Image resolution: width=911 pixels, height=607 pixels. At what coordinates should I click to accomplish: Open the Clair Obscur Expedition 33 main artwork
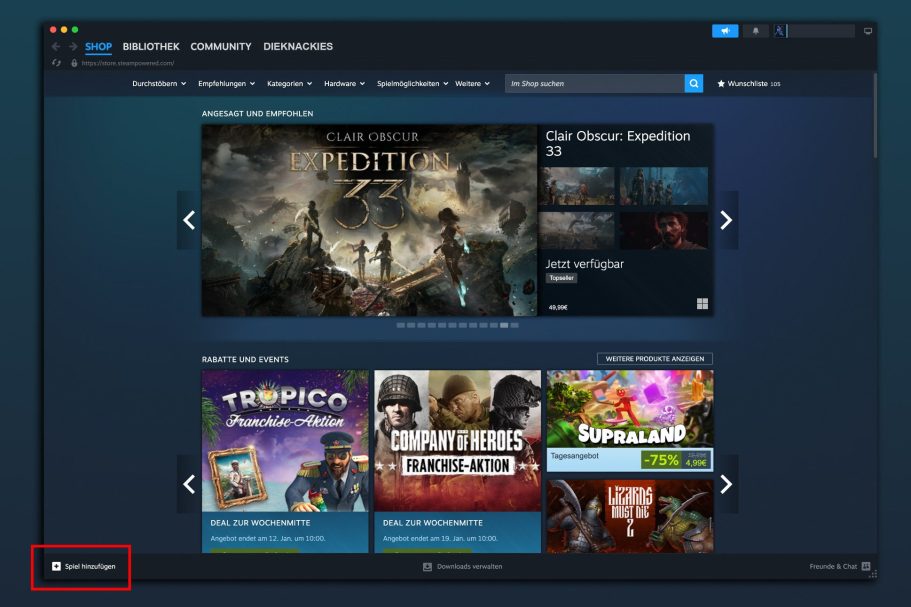click(370, 220)
